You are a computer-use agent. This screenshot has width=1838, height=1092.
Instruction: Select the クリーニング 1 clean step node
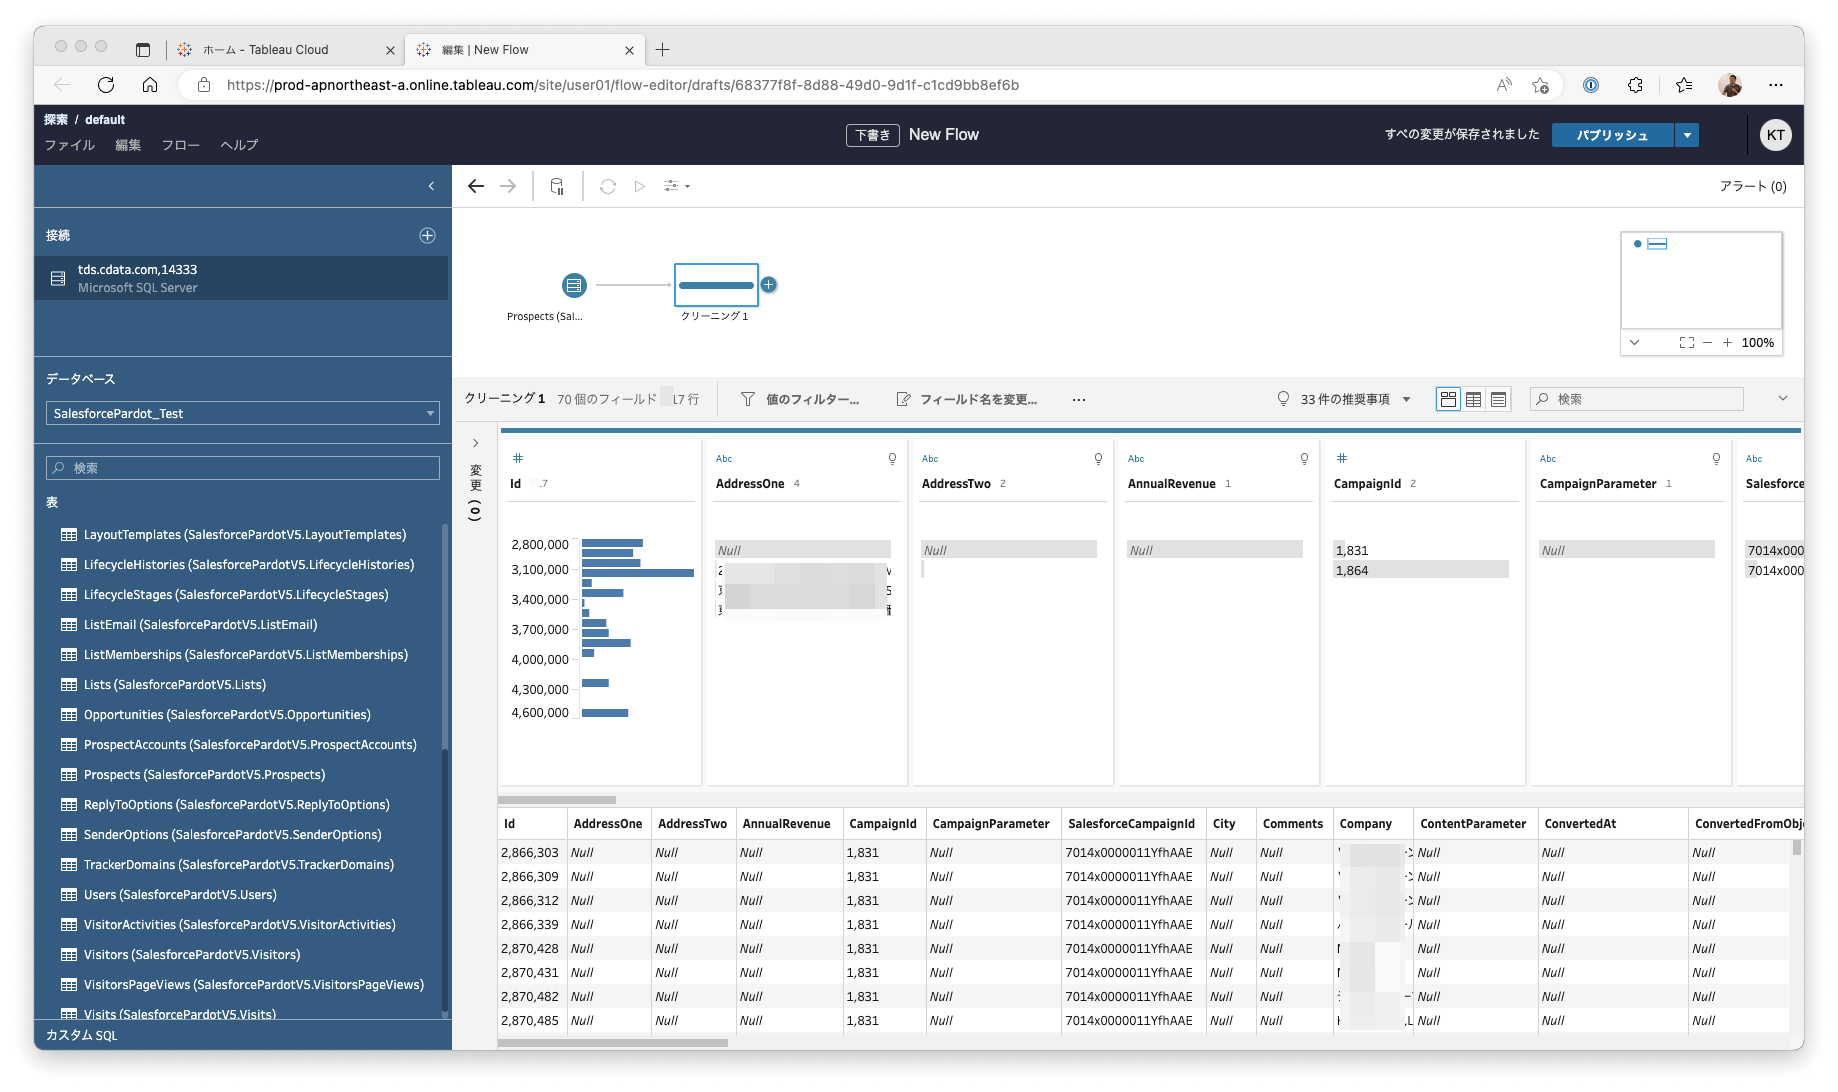pos(716,285)
